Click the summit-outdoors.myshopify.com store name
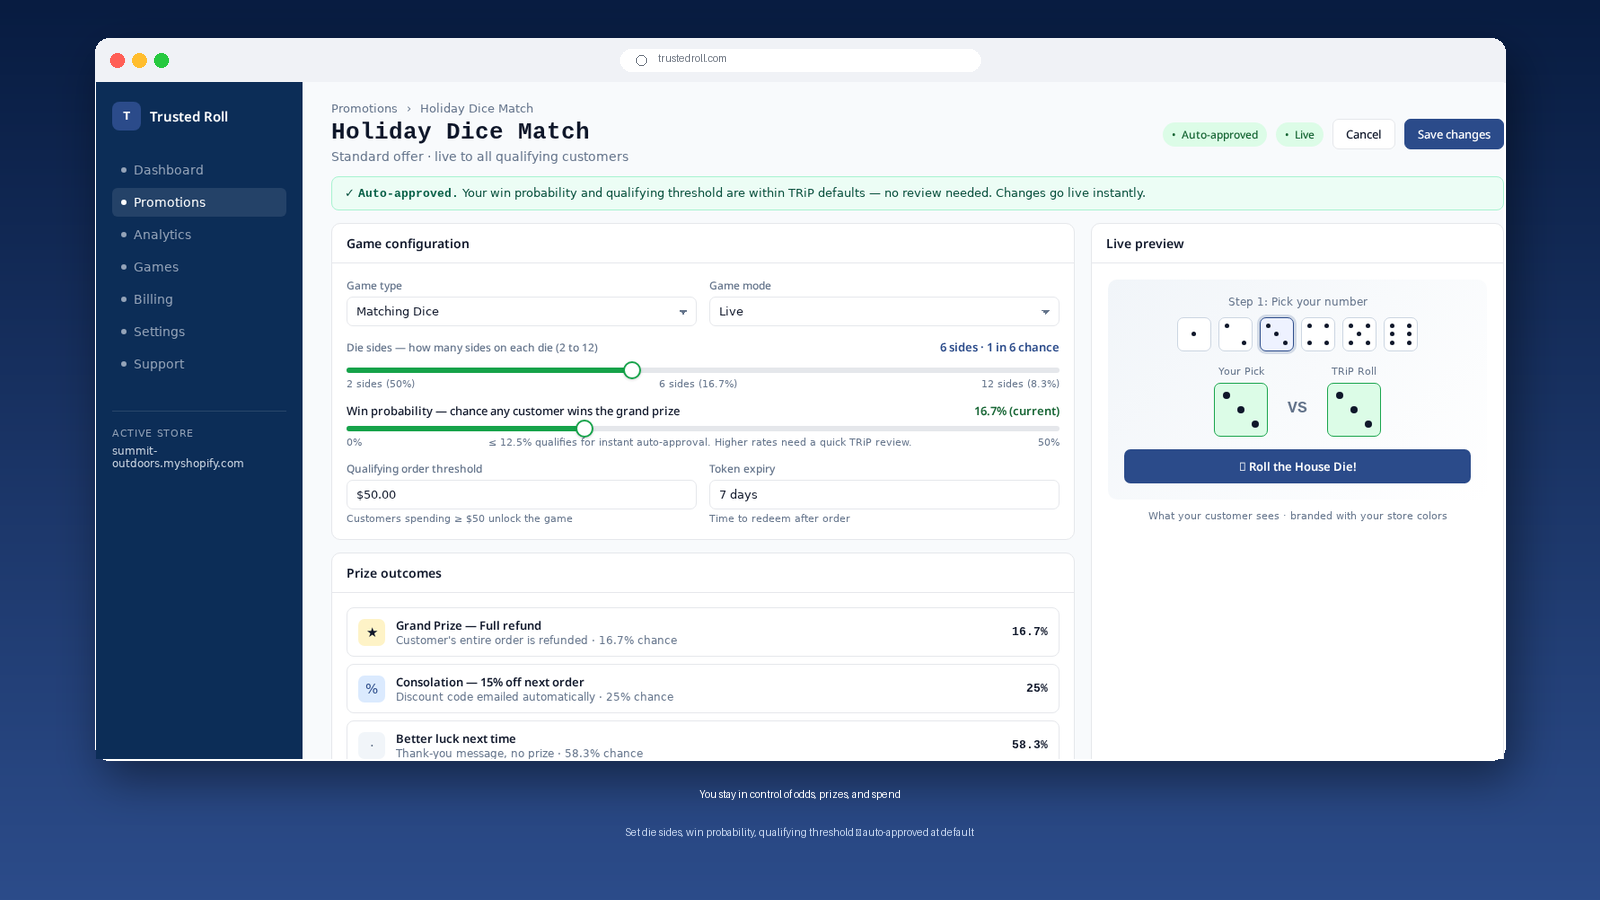1600x900 pixels. pyautogui.click(x=178, y=457)
